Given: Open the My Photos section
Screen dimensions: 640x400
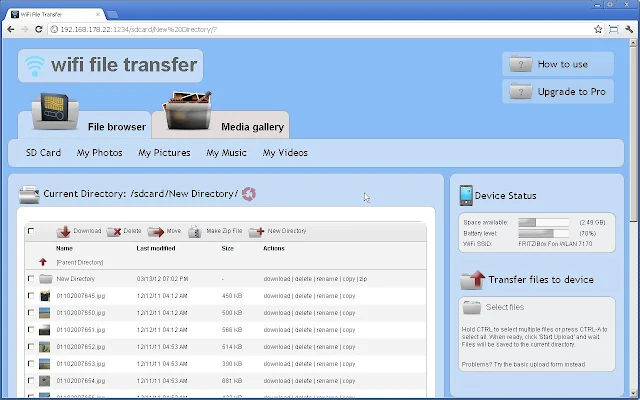Looking at the screenshot, I should coord(100,153).
